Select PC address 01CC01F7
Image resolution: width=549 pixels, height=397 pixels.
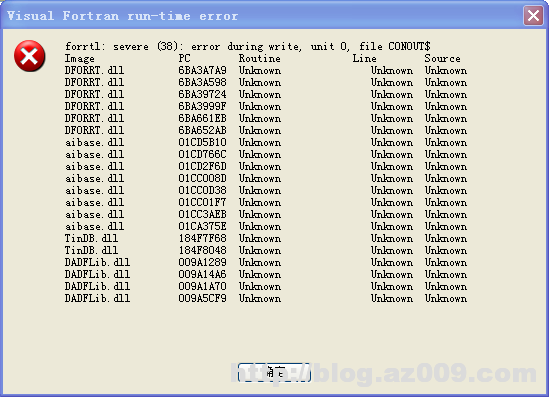[202, 202]
